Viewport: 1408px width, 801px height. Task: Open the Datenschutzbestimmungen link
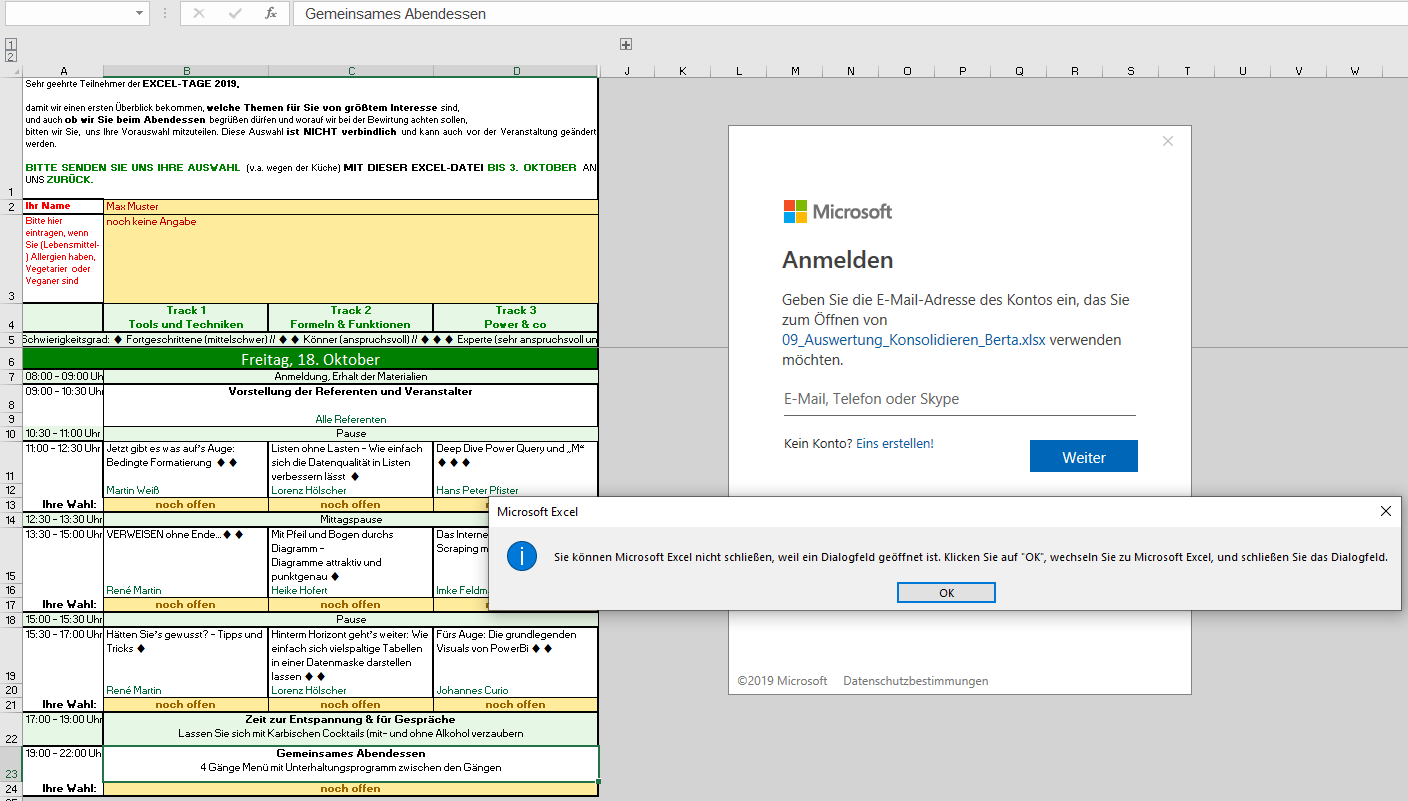916,681
